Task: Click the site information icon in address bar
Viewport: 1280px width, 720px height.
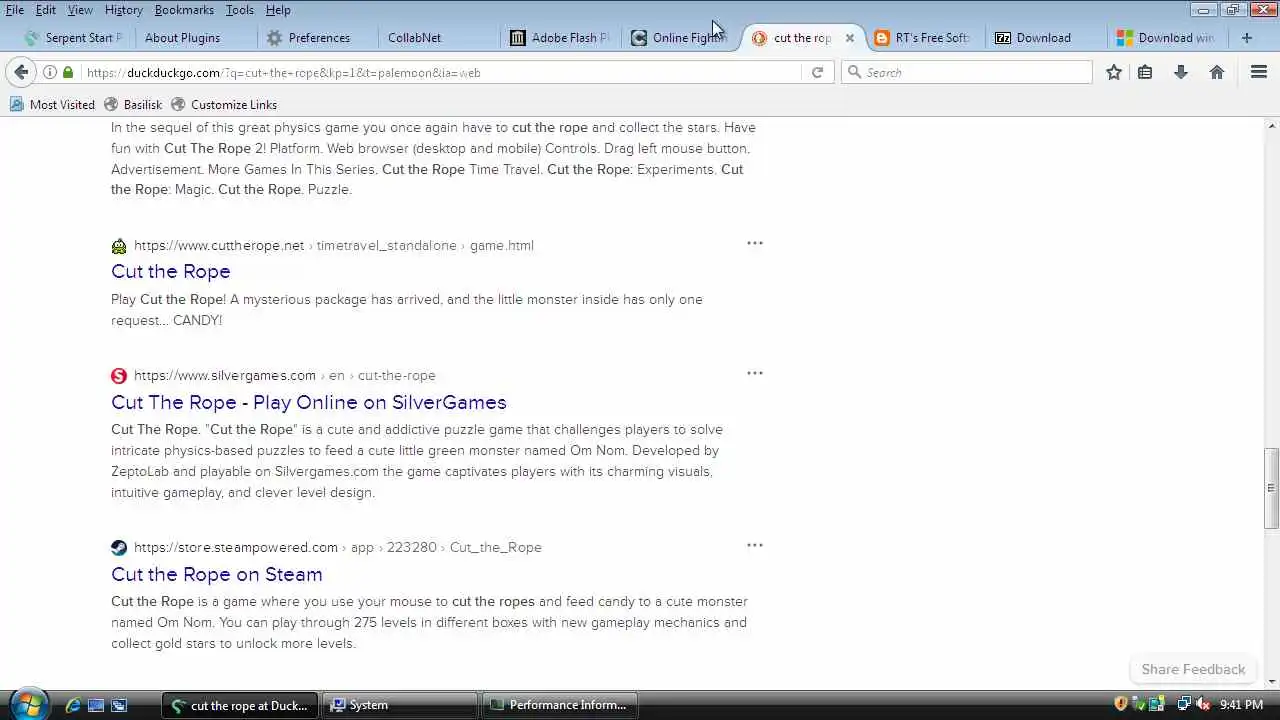Action: coord(50,72)
